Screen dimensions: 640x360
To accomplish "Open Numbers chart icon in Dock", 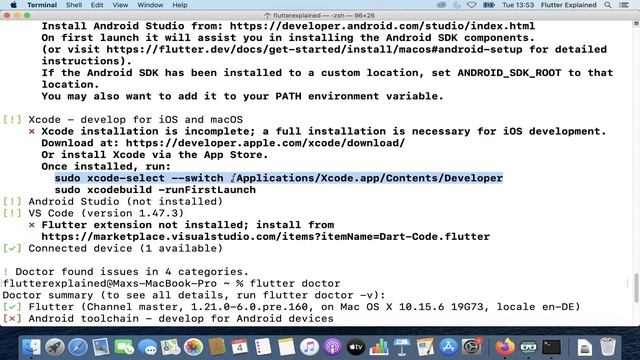I will point(379,347).
